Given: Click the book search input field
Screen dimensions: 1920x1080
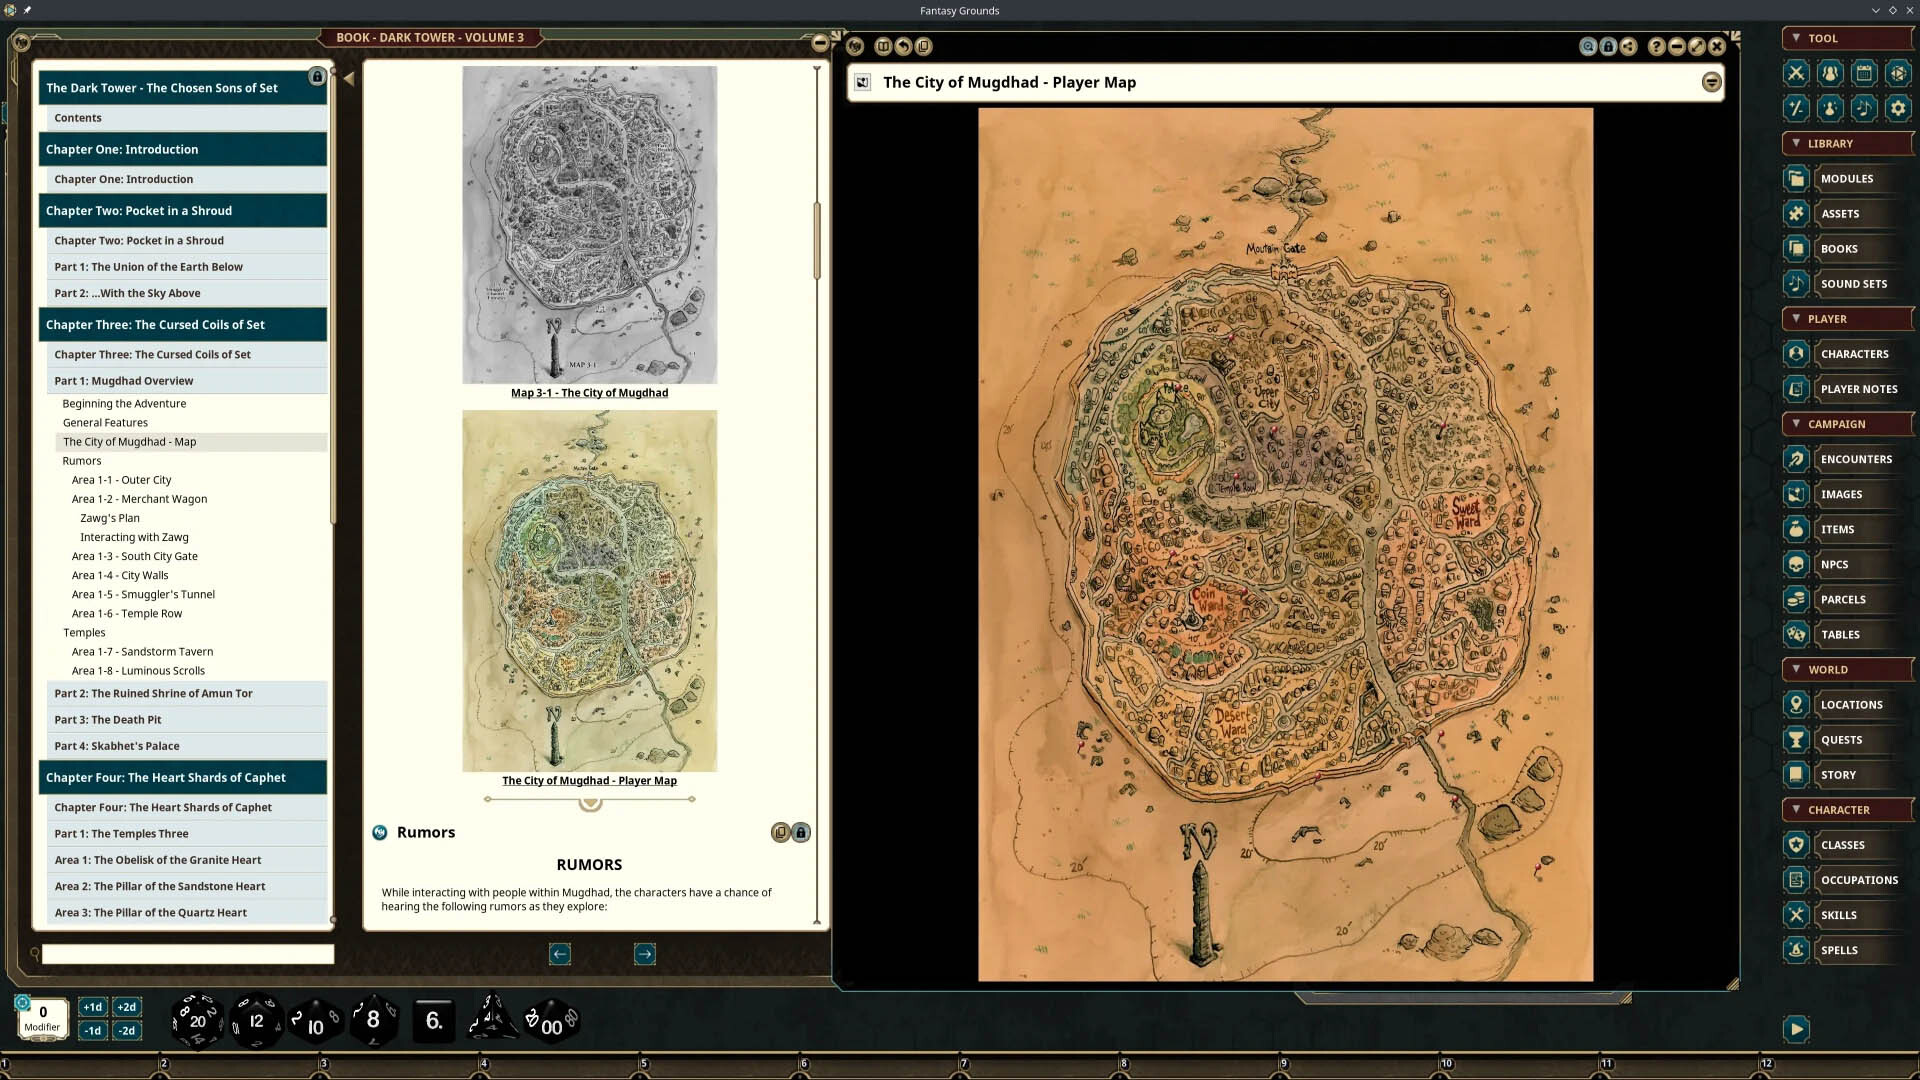Looking at the screenshot, I should click(187, 954).
